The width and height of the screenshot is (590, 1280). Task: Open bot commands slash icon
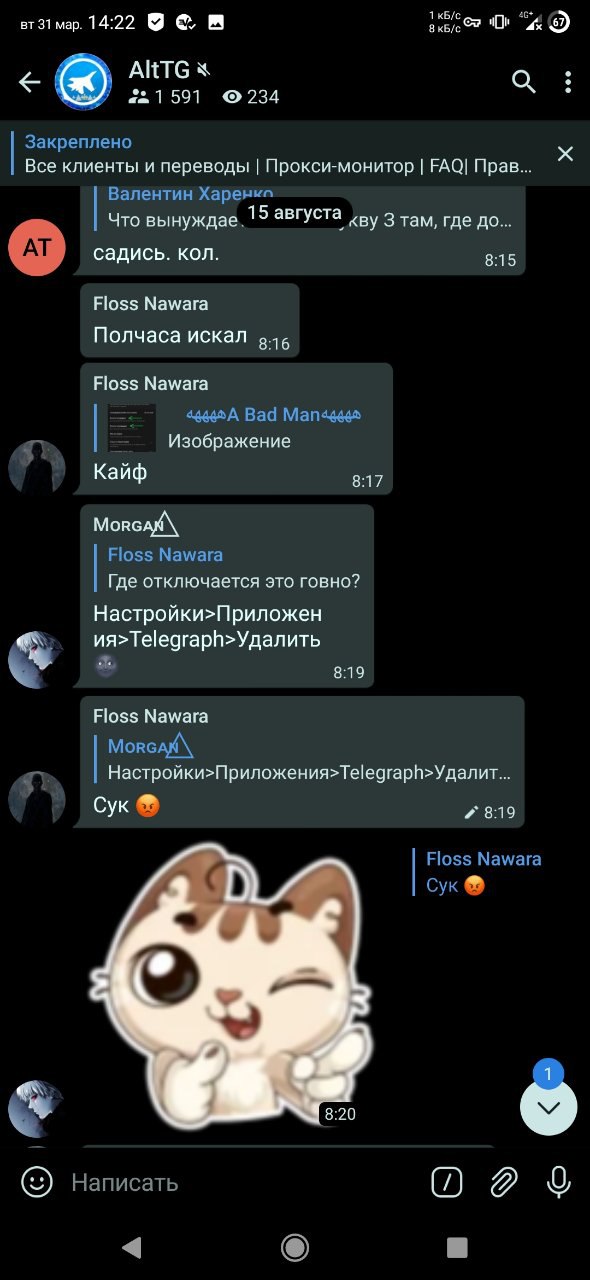tap(446, 1183)
